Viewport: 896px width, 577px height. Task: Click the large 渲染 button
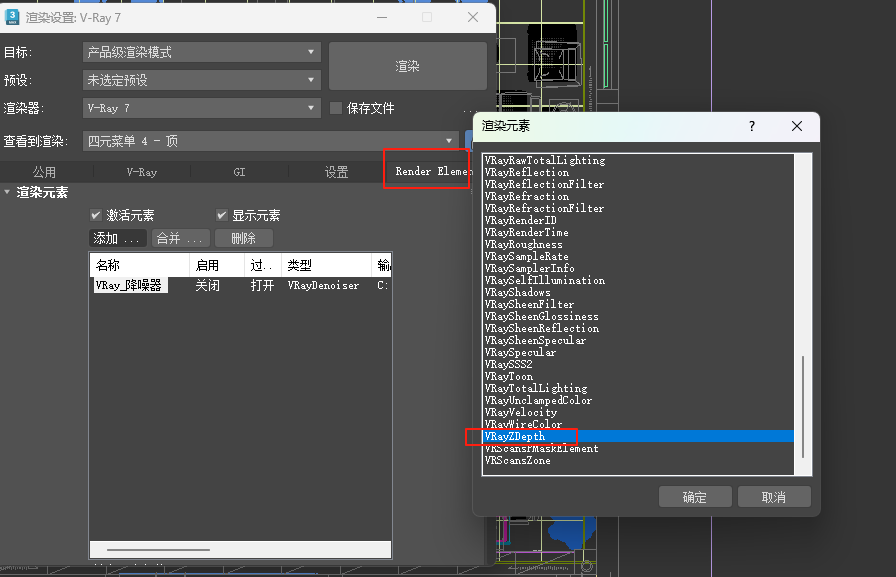[x=407, y=66]
